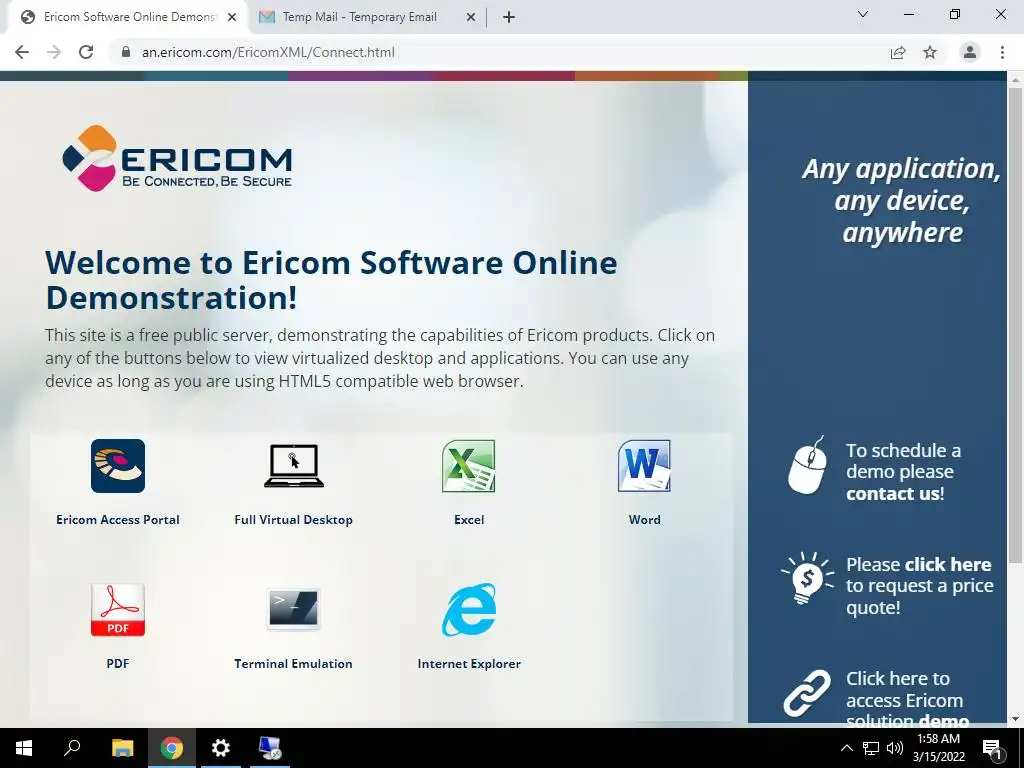Image resolution: width=1024 pixels, height=768 pixels.
Task: Launch the Terminal Emulation icon
Action: pos(294,609)
